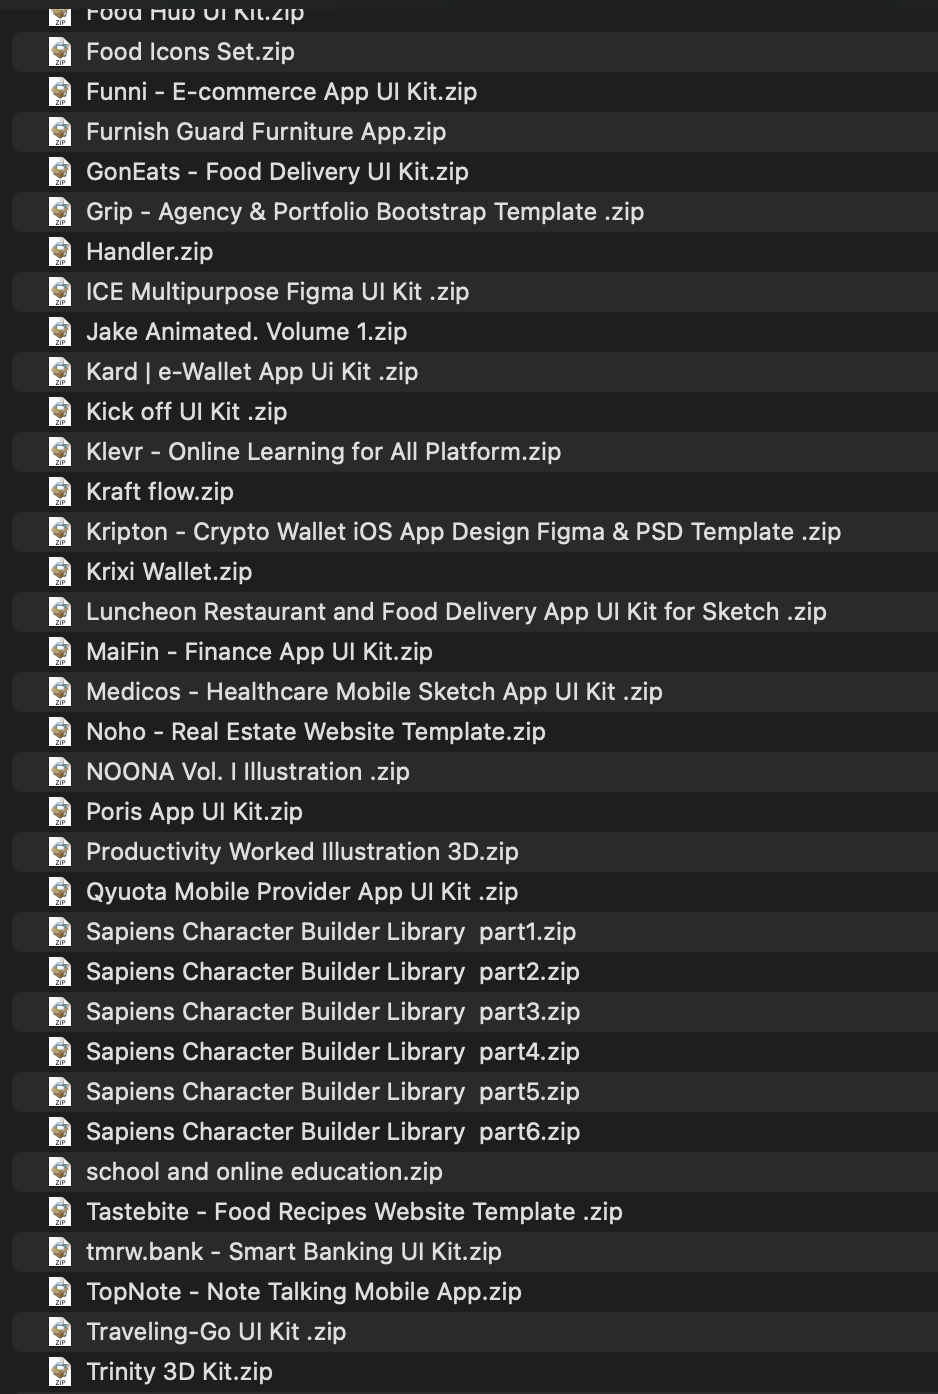Select TopNote - Note Talking Mobile App.zip

pyautogui.click(x=303, y=1292)
